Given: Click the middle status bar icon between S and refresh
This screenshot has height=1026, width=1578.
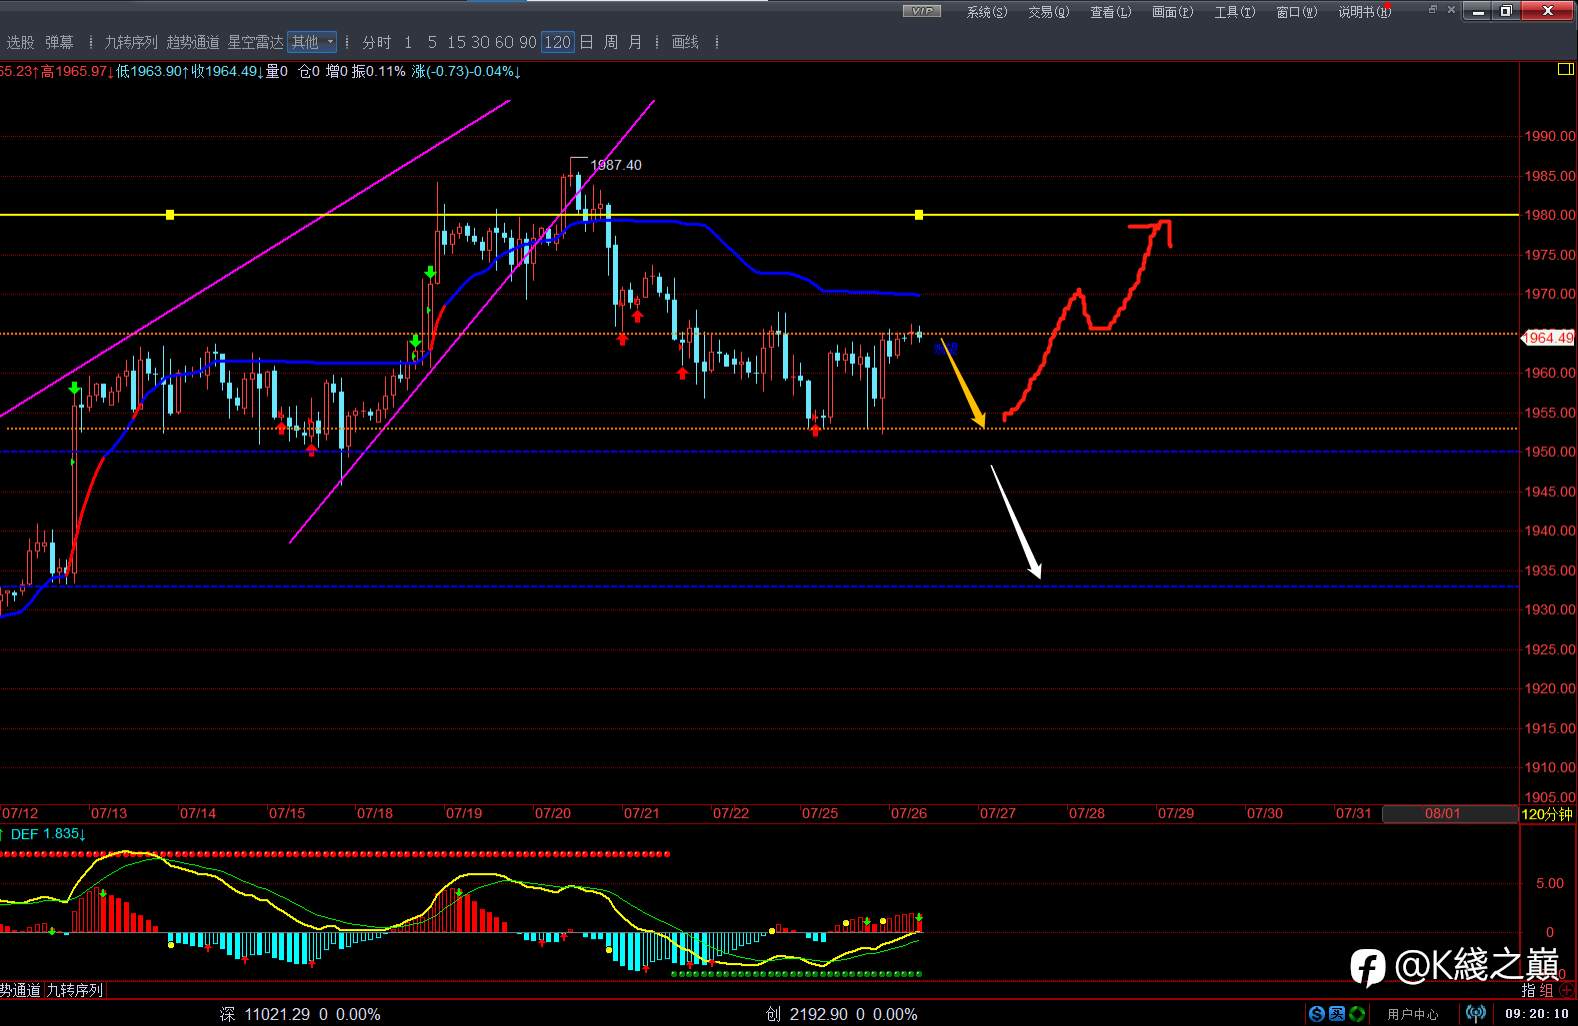Looking at the screenshot, I should click(x=1336, y=1014).
